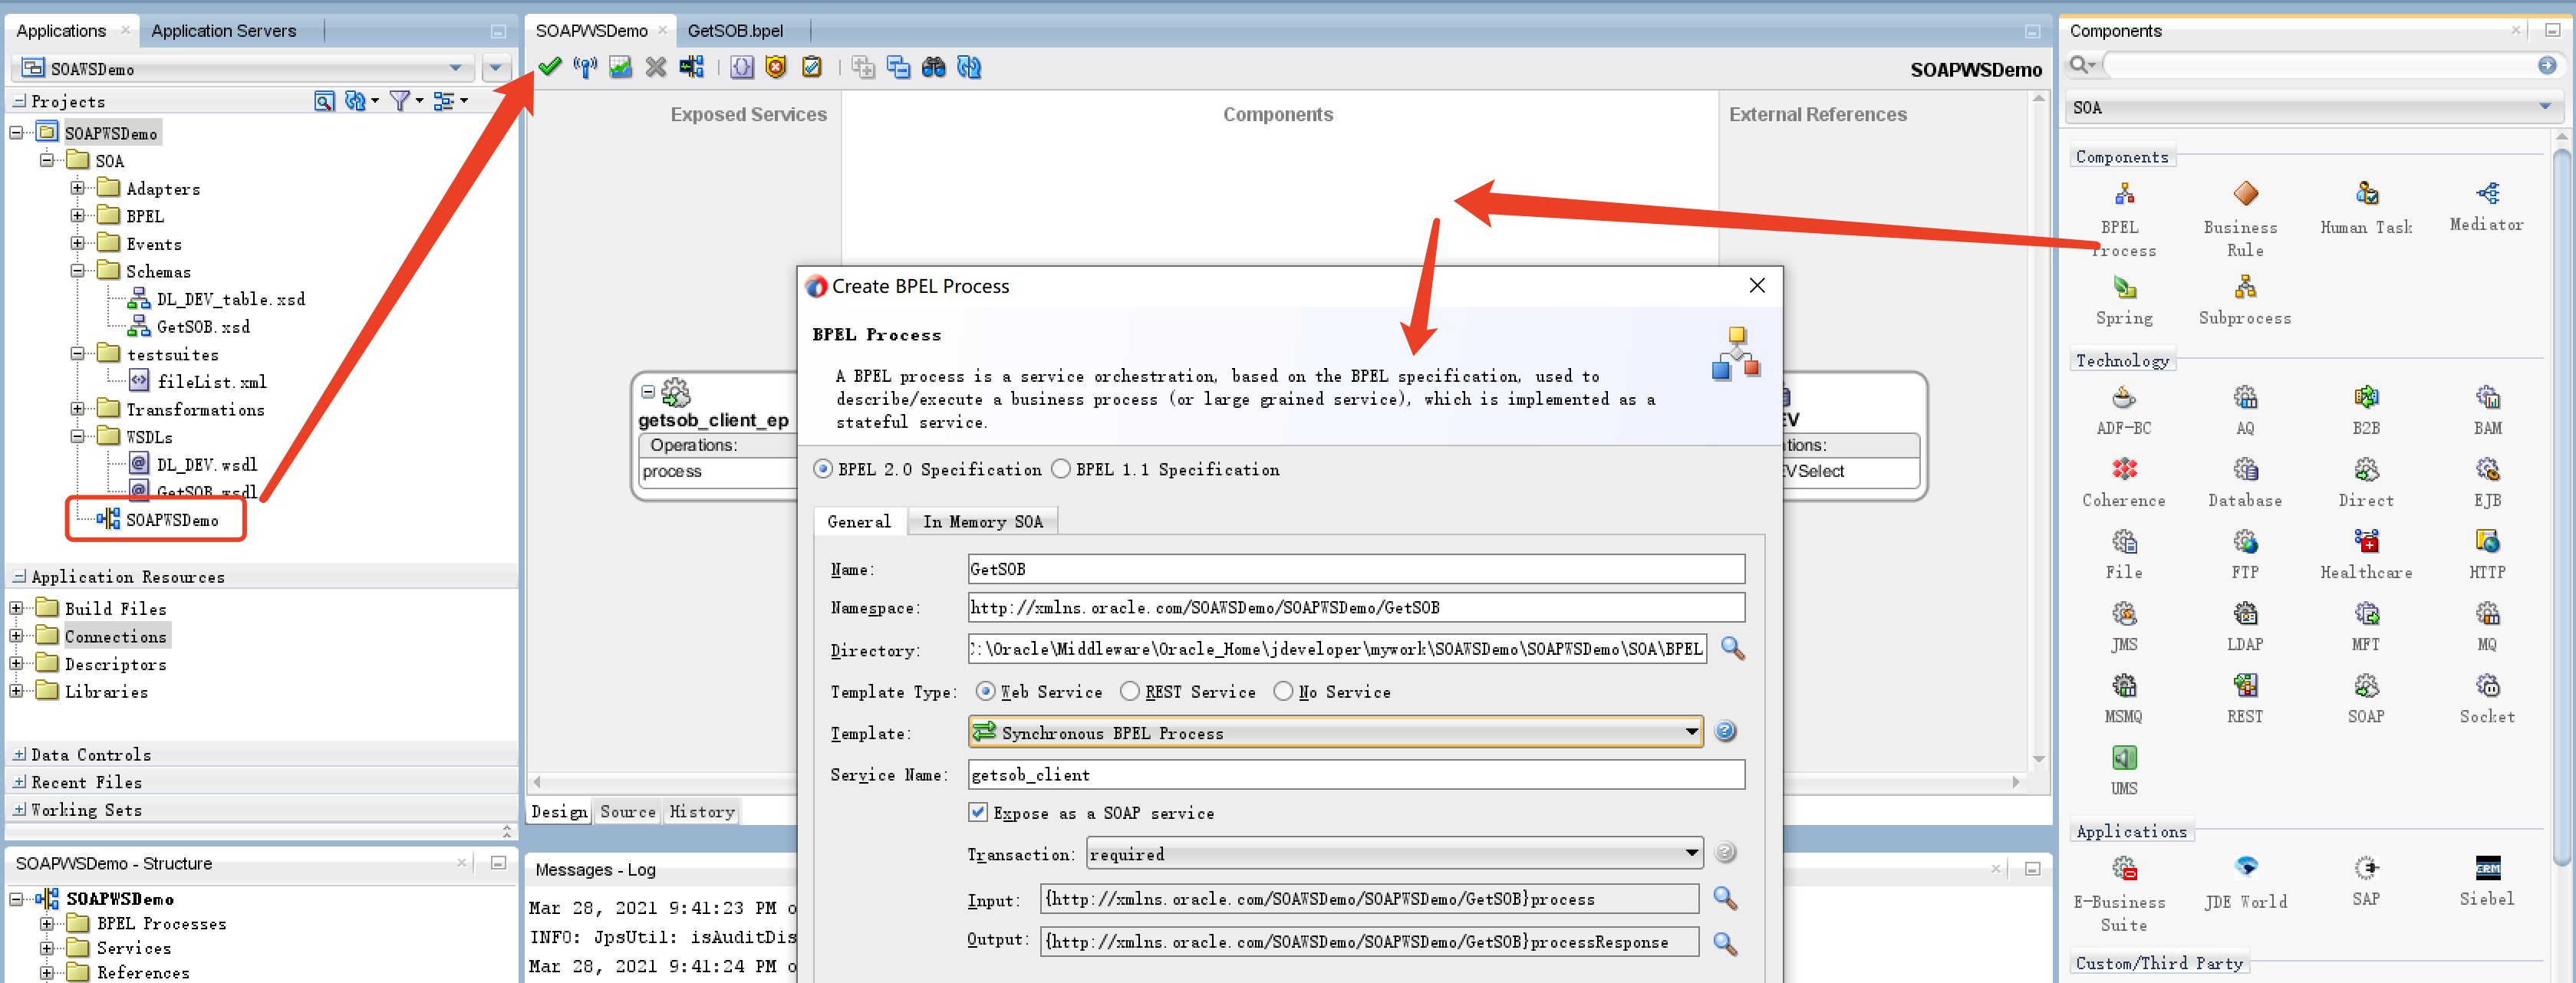Click the Service Name field getsob_client
This screenshot has height=983, width=2576.
pos(1356,774)
